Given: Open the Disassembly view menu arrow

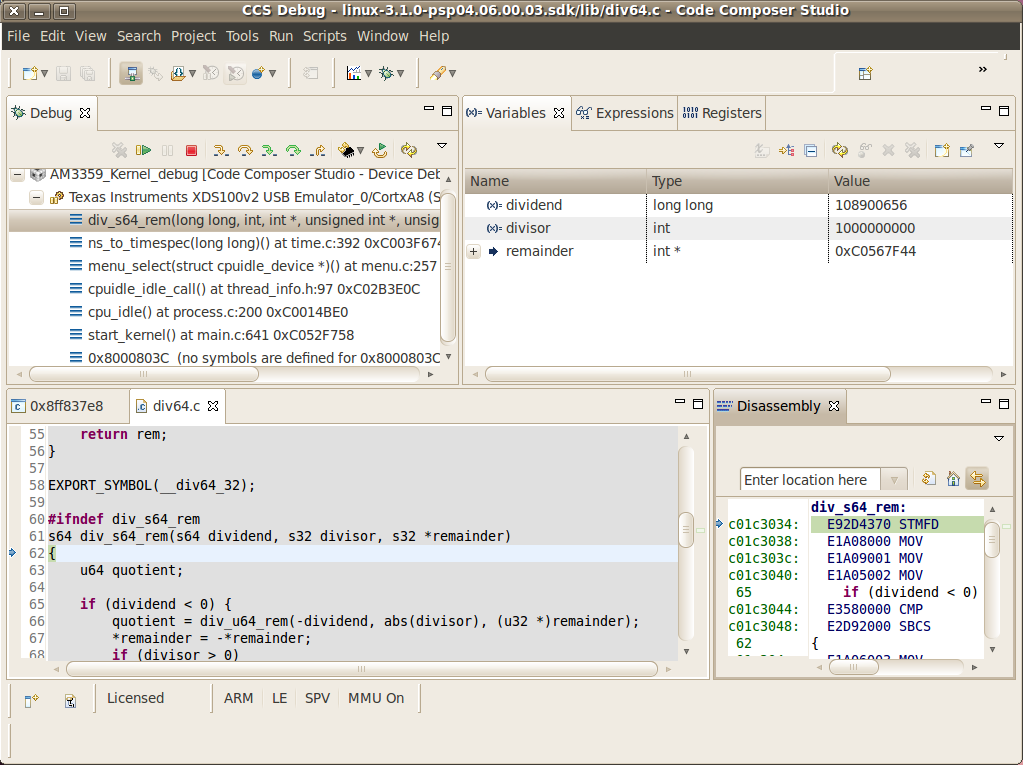Looking at the screenshot, I should click(997, 438).
